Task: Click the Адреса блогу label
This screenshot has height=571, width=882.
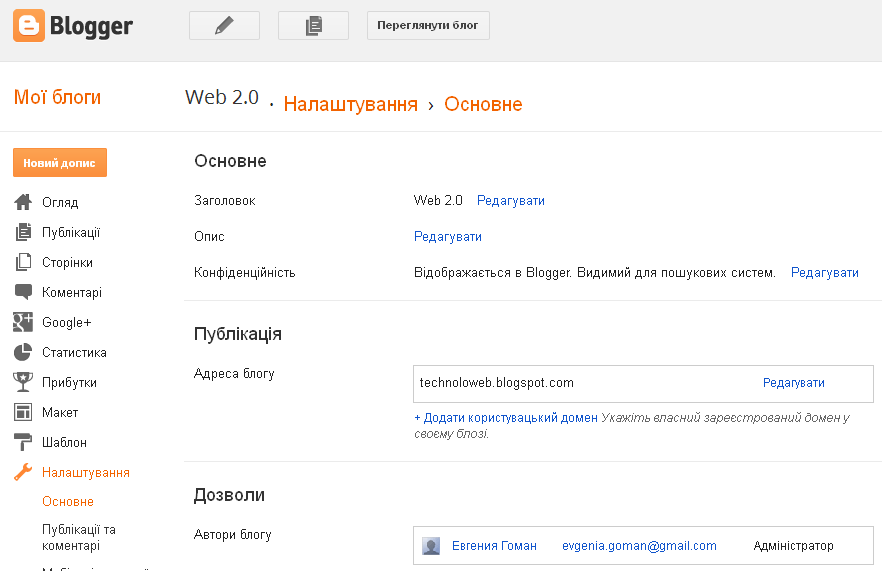Action: [x=234, y=374]
